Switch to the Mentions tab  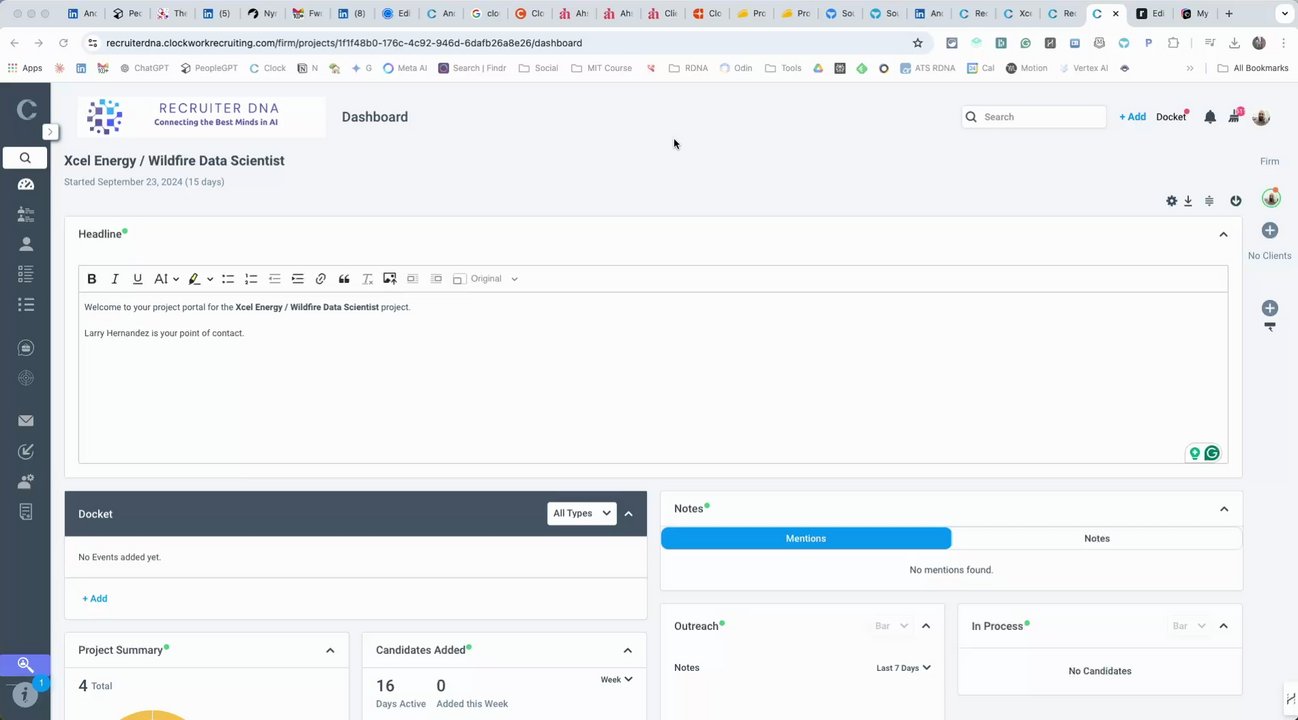[x=806, y=538]
